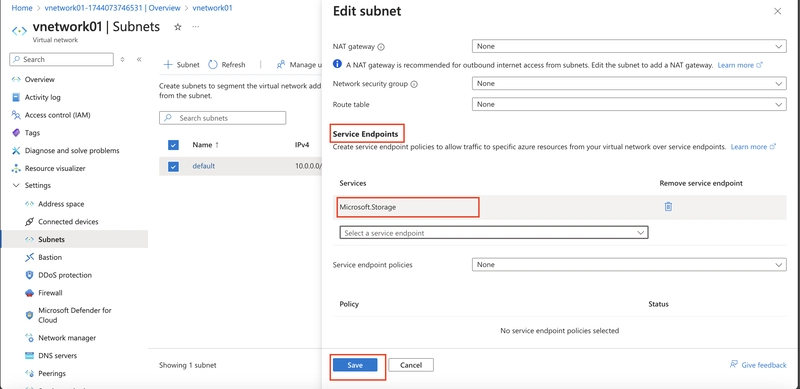This screenshot has height=389, width=800.
Task: Click the Diagnose wrench icon
Action: click(x=16, y=151)
